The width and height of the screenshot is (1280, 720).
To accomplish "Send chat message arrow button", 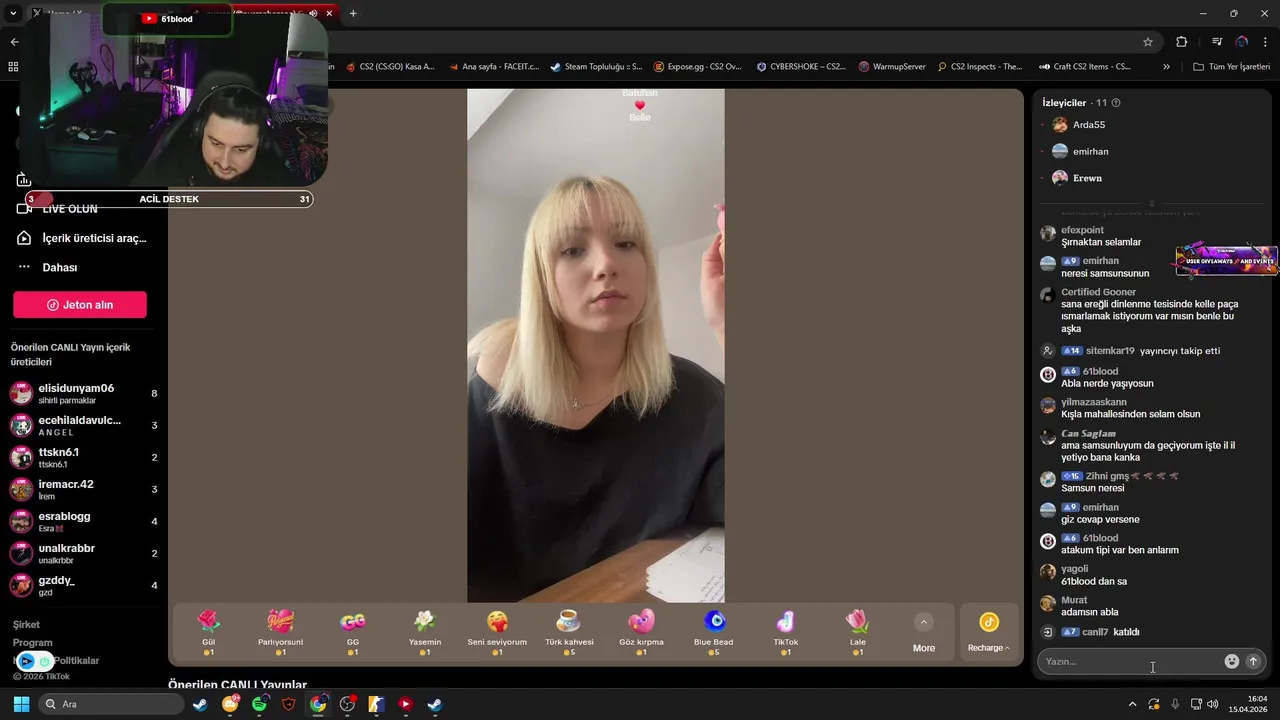I will coord(1253,661).
